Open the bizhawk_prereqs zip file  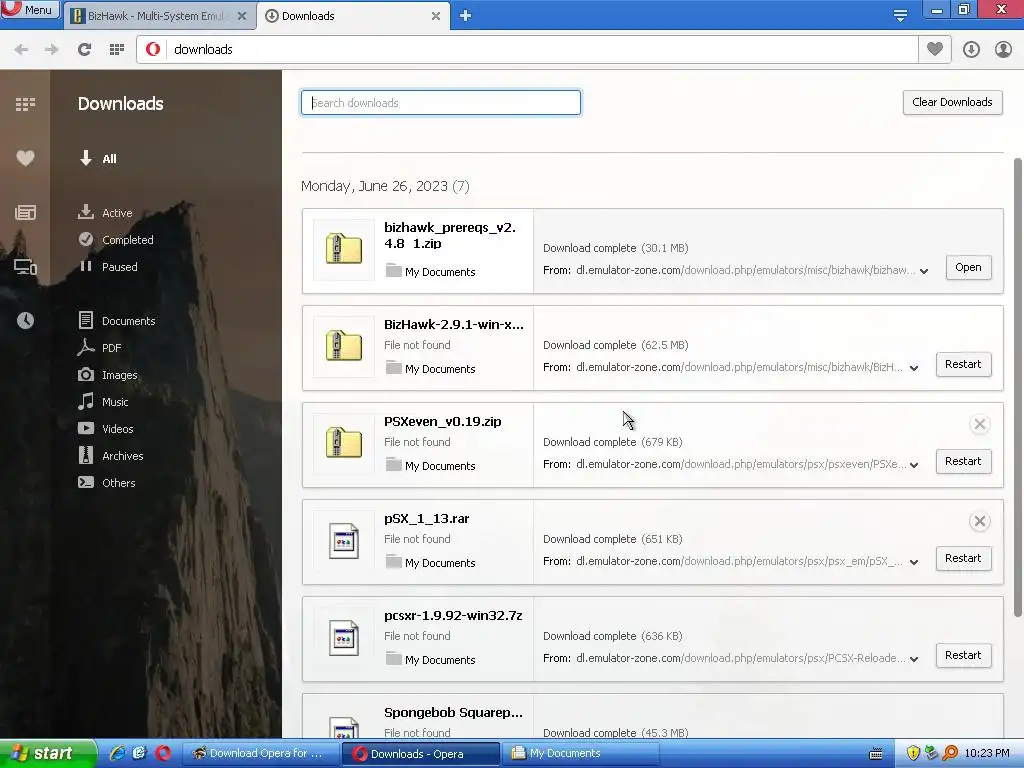click(x=968, y=267)
